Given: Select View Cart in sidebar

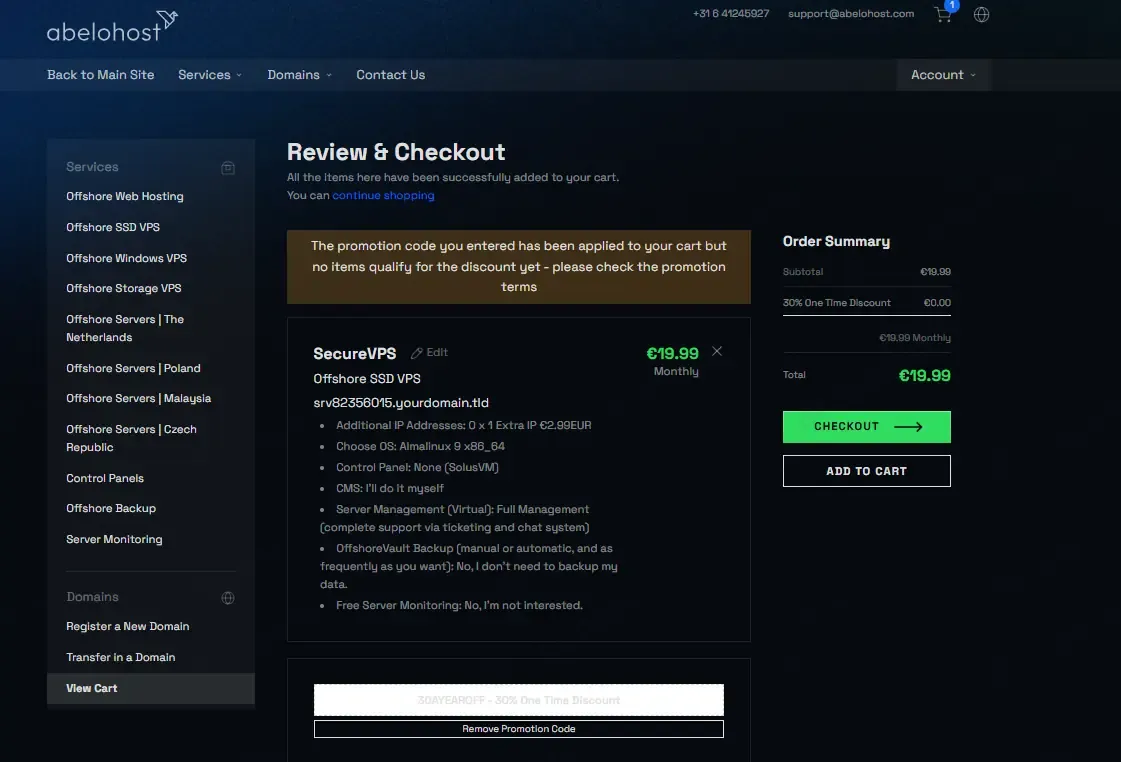Looking at the screenshot, I should [151, 688].
